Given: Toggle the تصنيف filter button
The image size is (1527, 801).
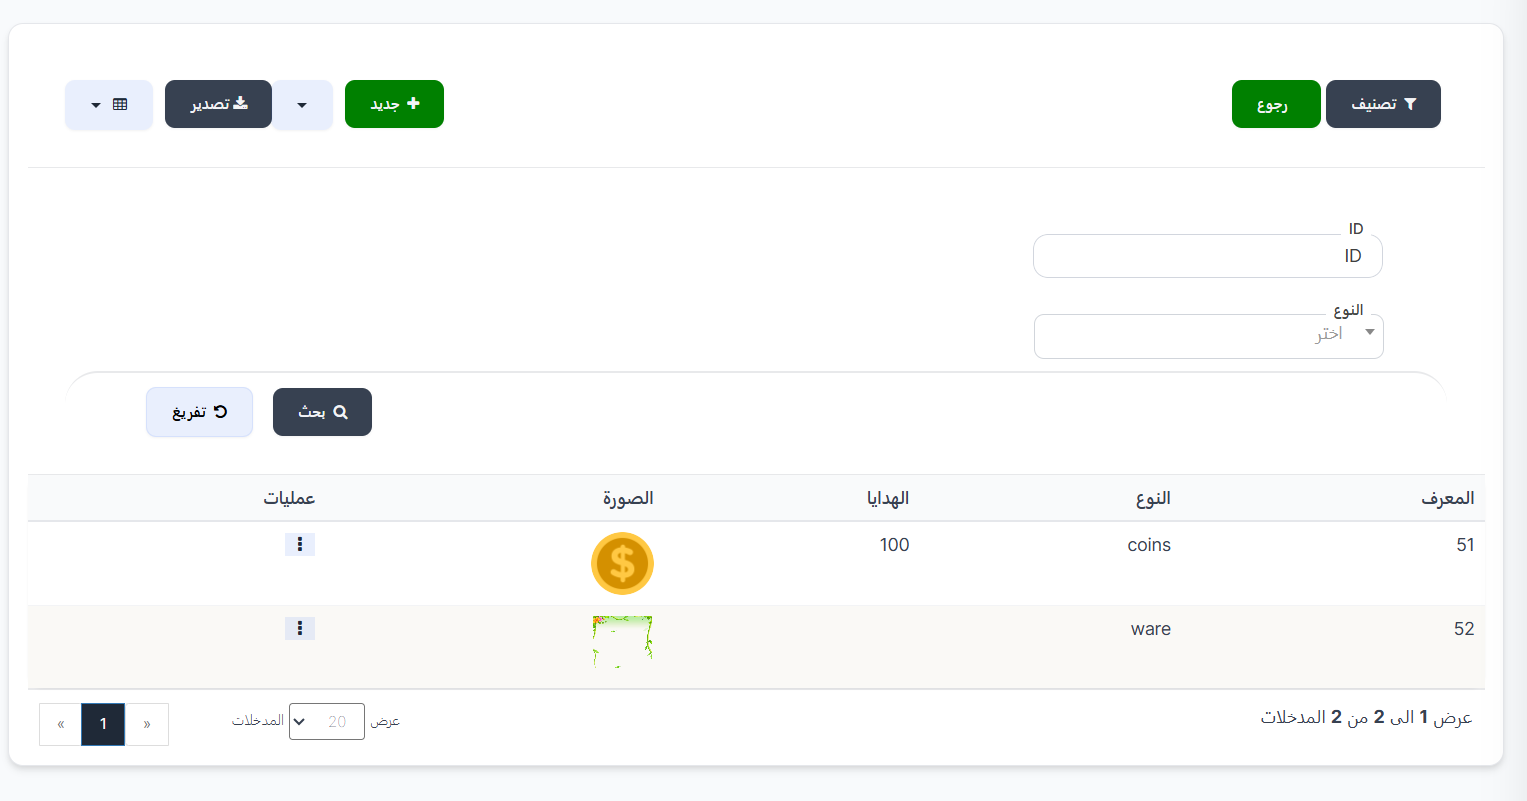Looking at the screenshot, I should (1383, 104).
